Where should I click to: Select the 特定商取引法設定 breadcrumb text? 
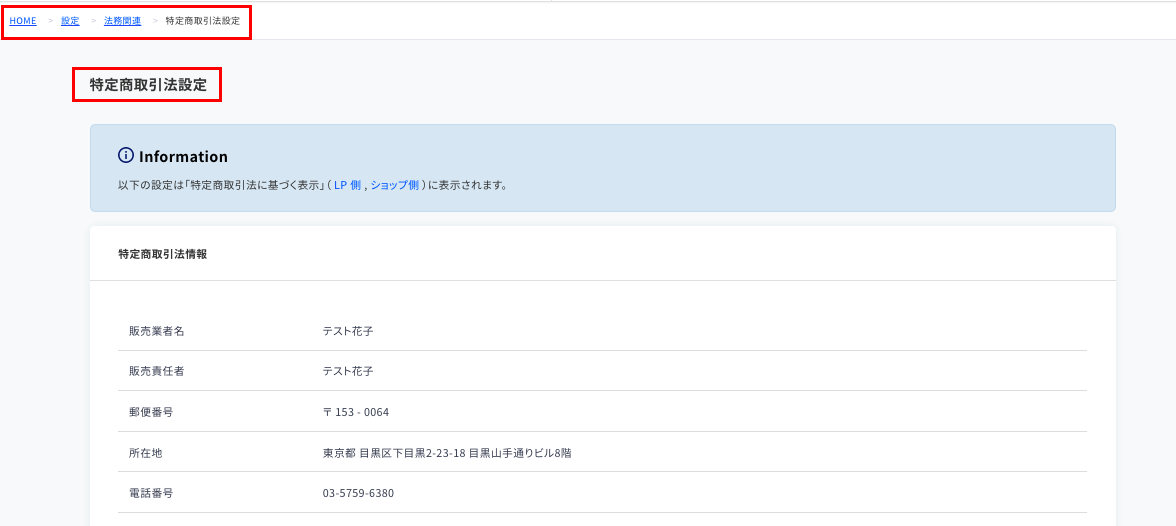tap(202, 21)
